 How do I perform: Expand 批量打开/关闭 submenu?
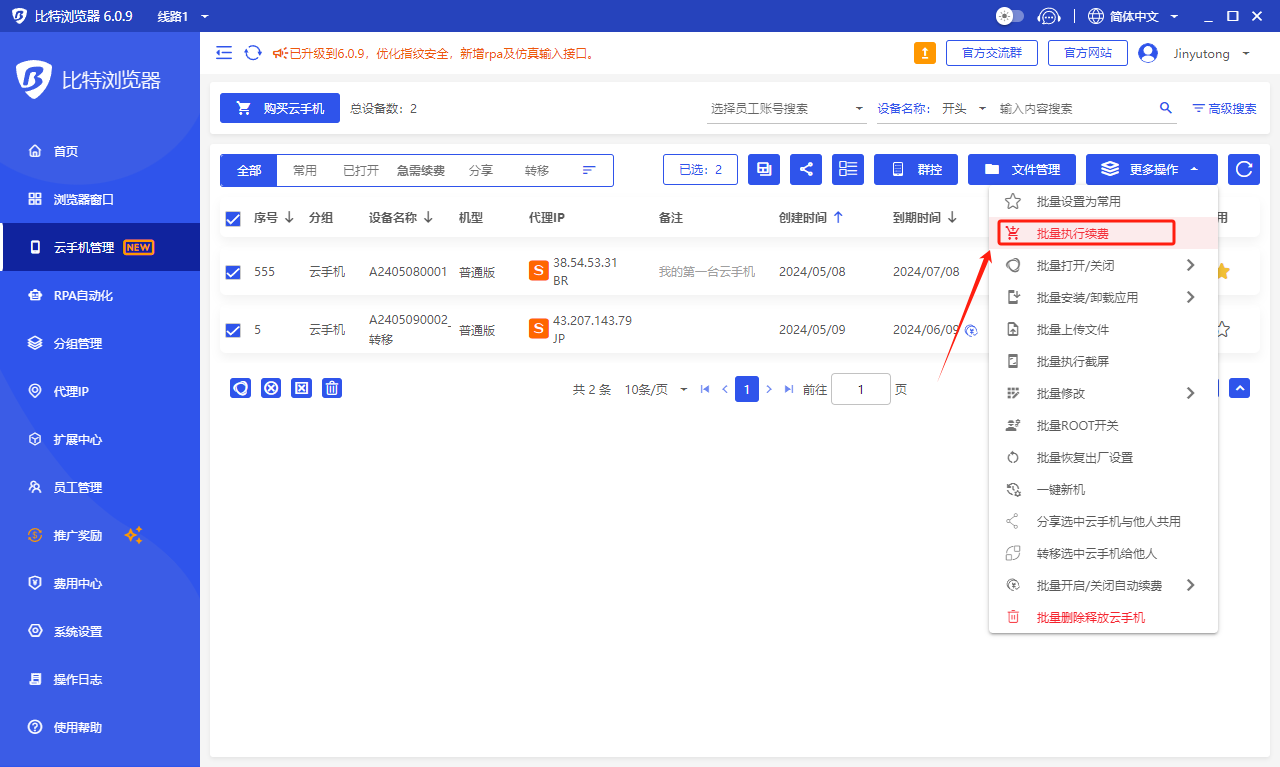click(x=1103, y=265)
